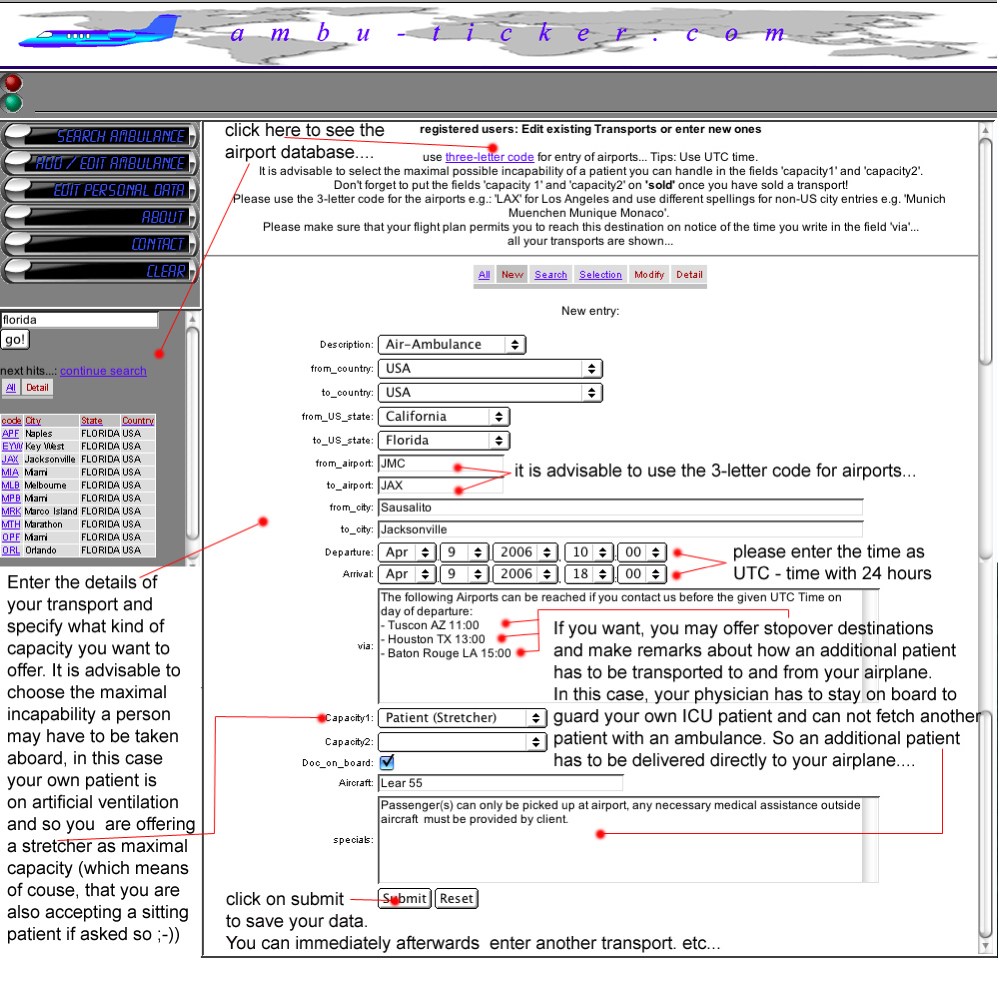Open to_US_state dropdown showing Florida
Screen dimensions: 1000x999
coord(445,440)
